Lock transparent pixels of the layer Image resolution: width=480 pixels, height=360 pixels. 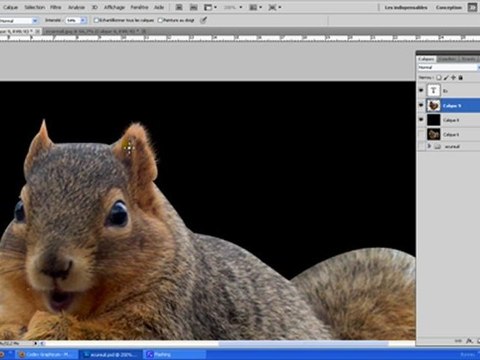[439, 78]
